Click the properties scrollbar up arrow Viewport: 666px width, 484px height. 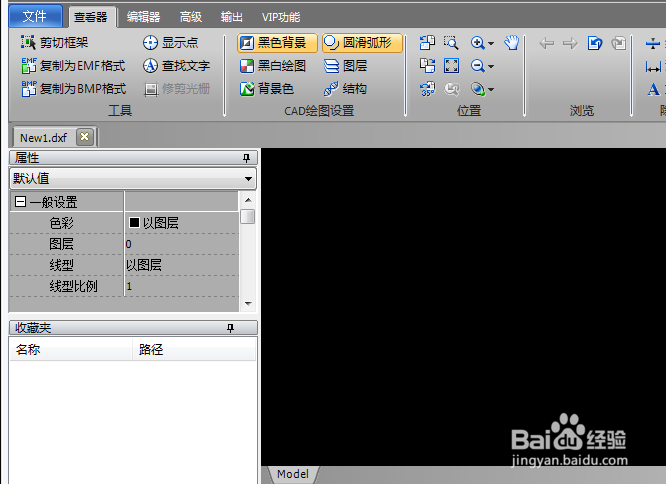[248, 200]
